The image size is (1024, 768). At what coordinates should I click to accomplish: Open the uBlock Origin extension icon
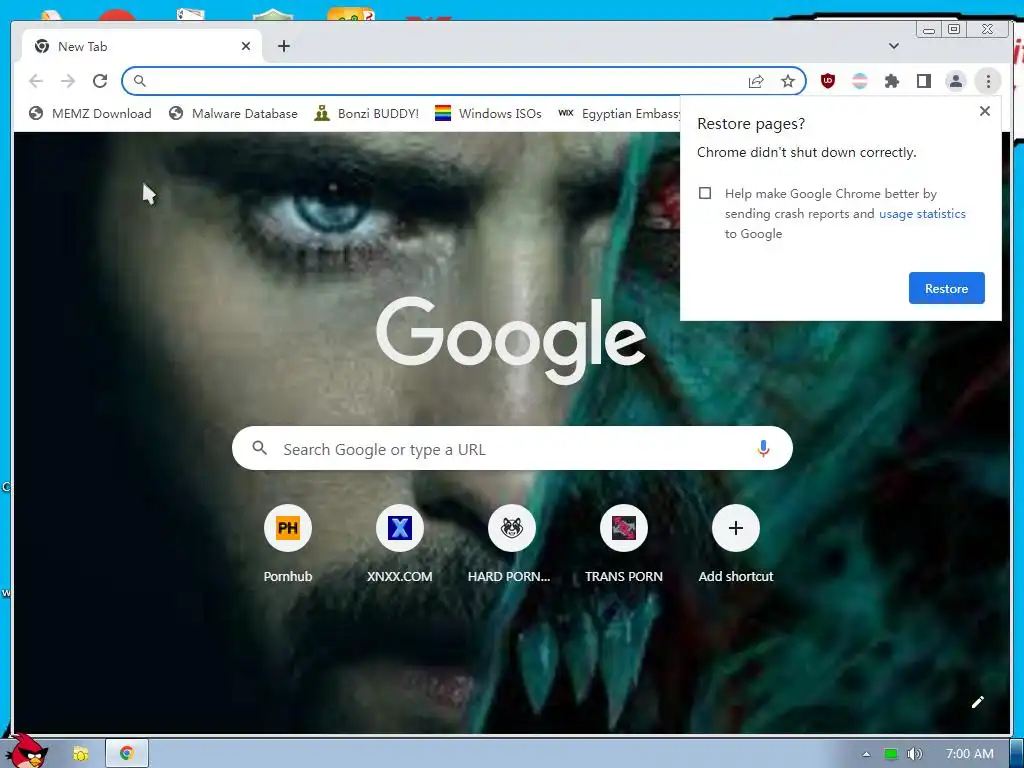(827, 81)
